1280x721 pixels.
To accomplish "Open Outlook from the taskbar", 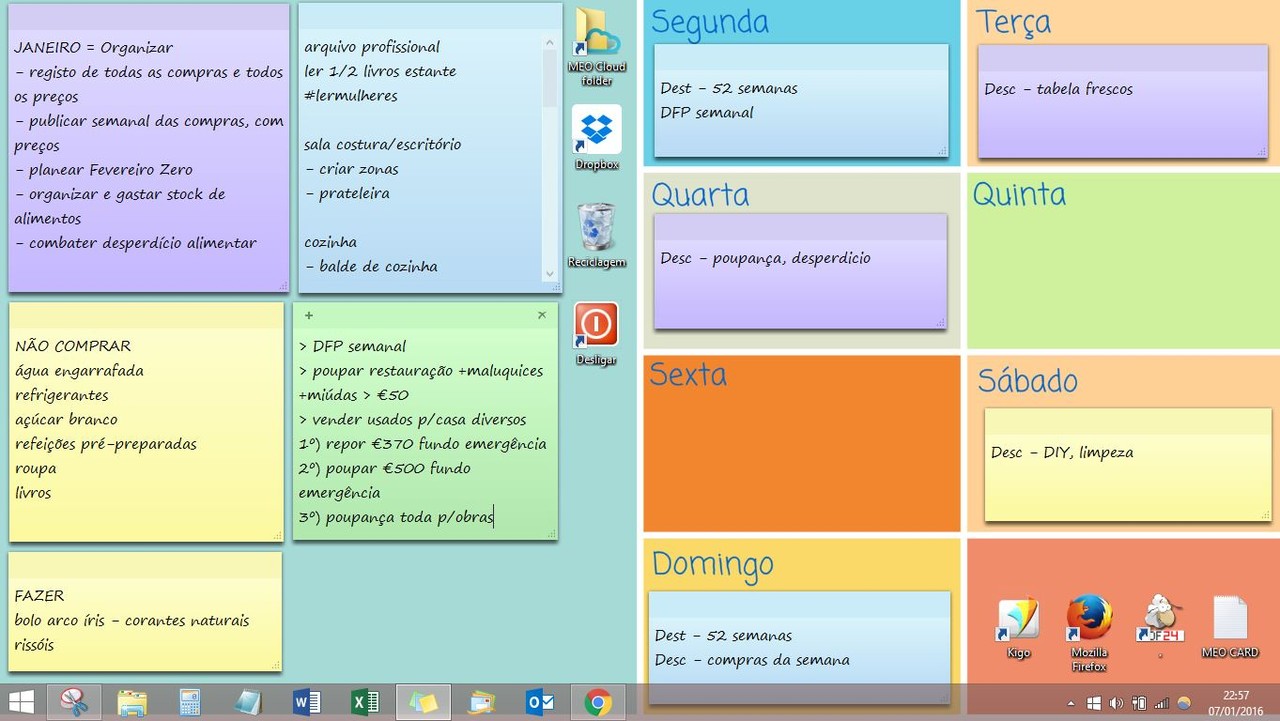I will [x=540, y=700].
